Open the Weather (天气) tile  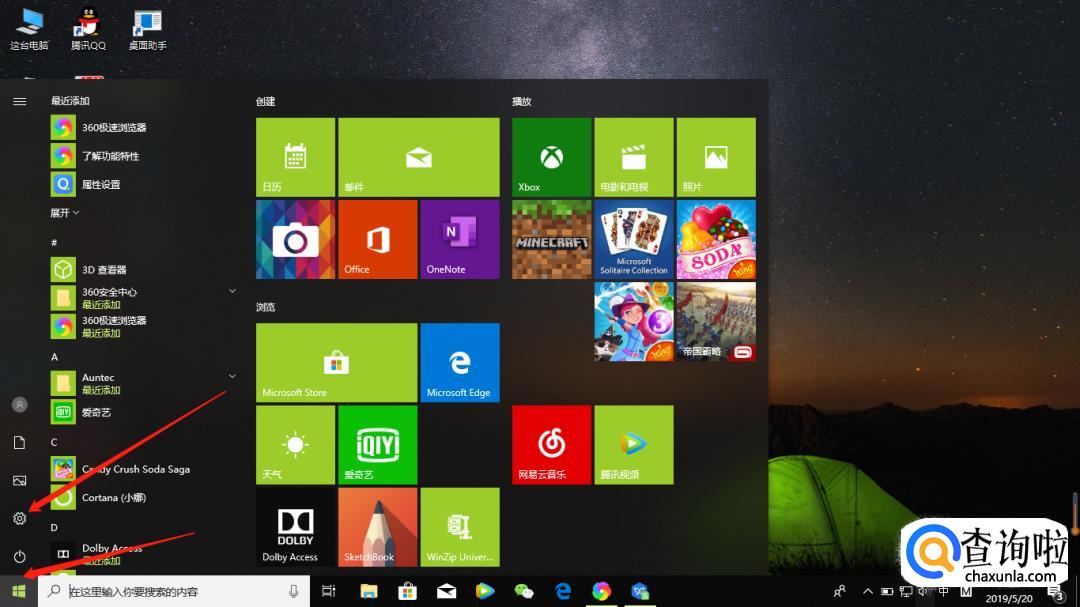pos(295,445)
